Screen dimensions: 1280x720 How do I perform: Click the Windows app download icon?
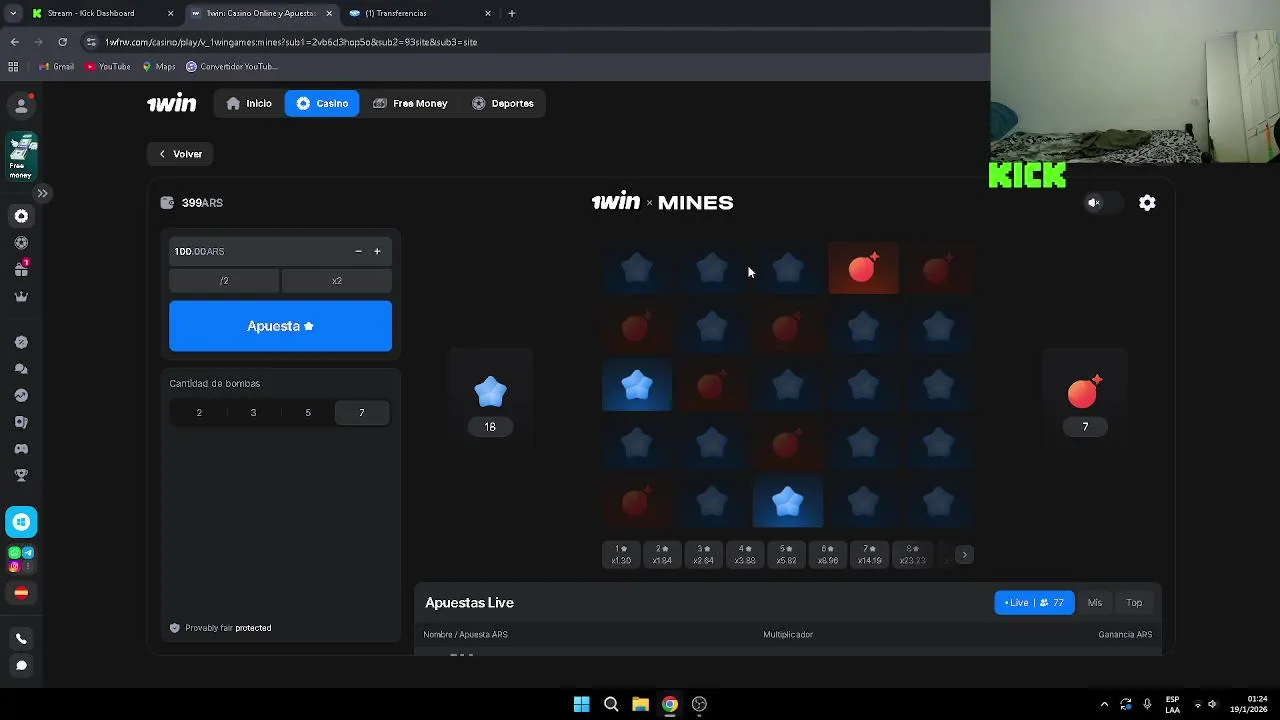[21, 522]
